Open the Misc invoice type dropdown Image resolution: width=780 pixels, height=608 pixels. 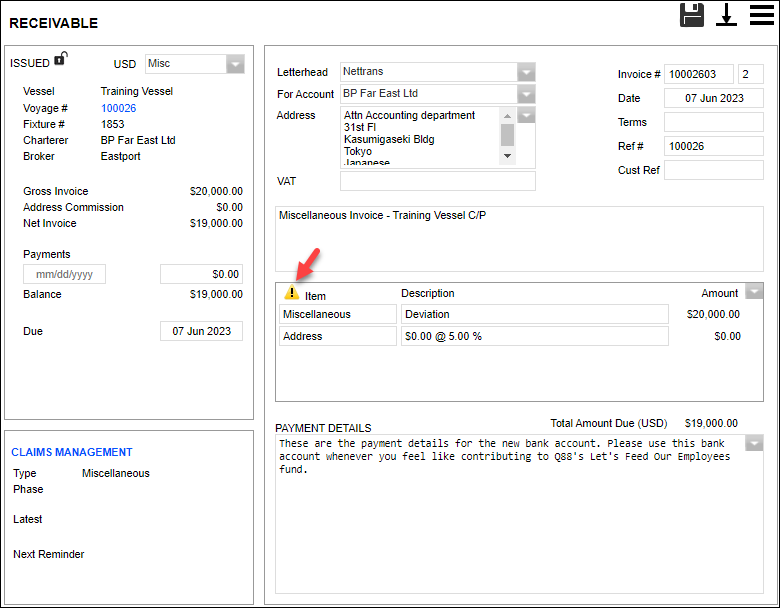pos(235,64)
